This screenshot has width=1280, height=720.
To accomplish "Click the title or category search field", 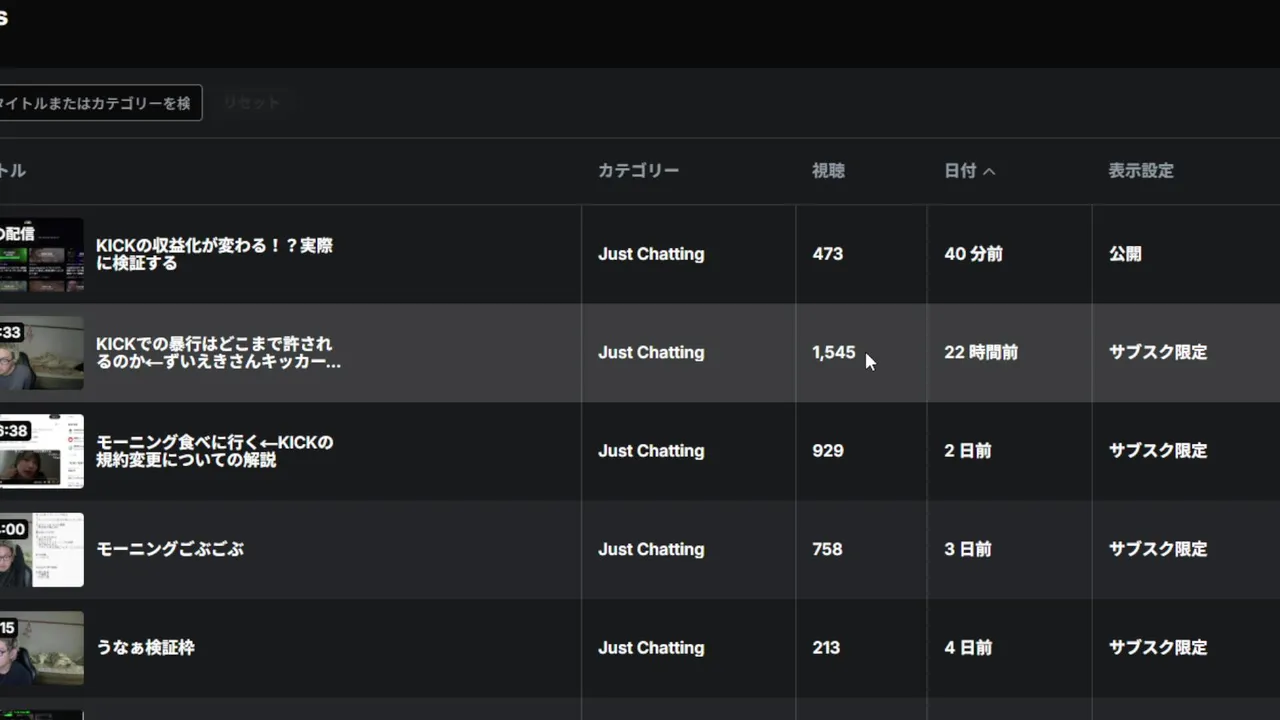I will (x=98, y=103).
